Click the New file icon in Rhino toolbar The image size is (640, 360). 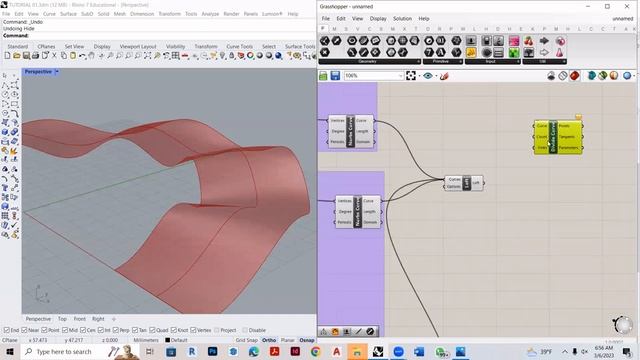pos(7,56)
